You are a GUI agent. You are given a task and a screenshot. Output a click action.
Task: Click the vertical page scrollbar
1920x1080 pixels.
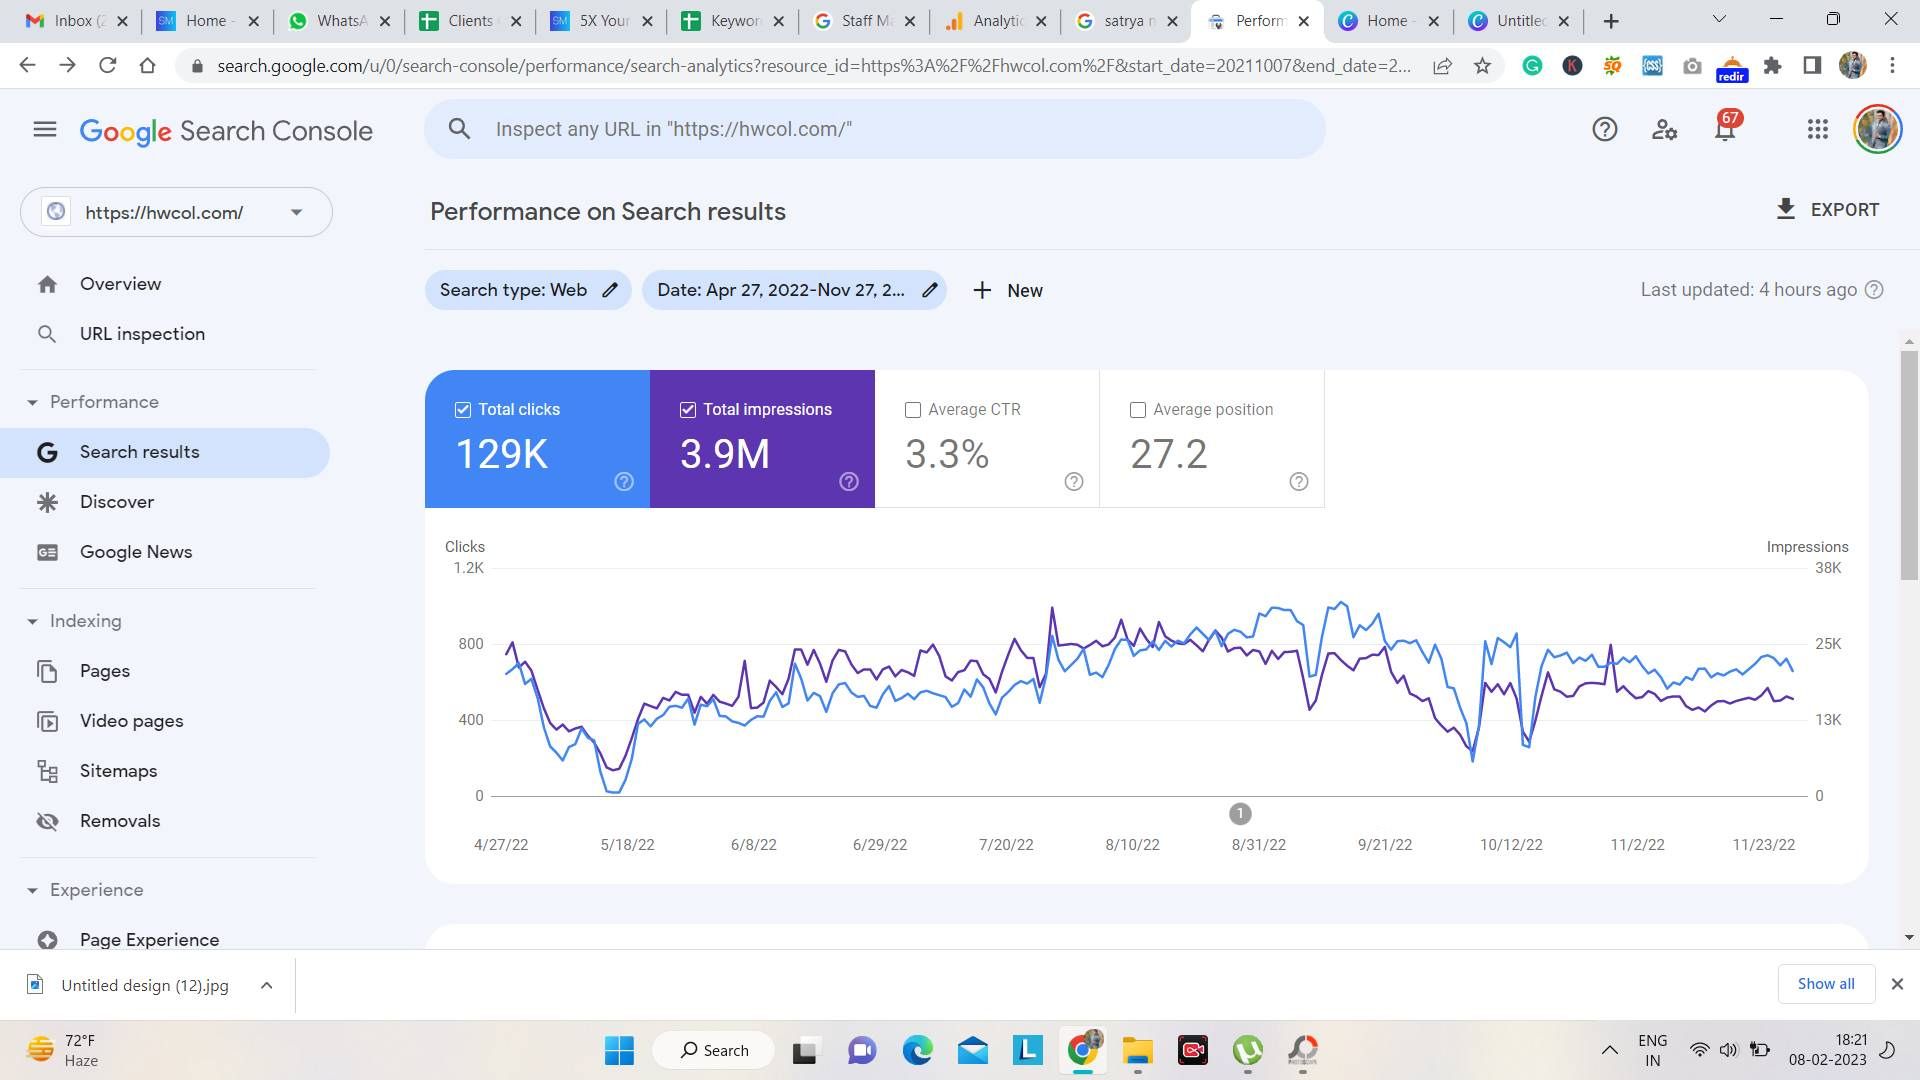[x=1909, y=465]
